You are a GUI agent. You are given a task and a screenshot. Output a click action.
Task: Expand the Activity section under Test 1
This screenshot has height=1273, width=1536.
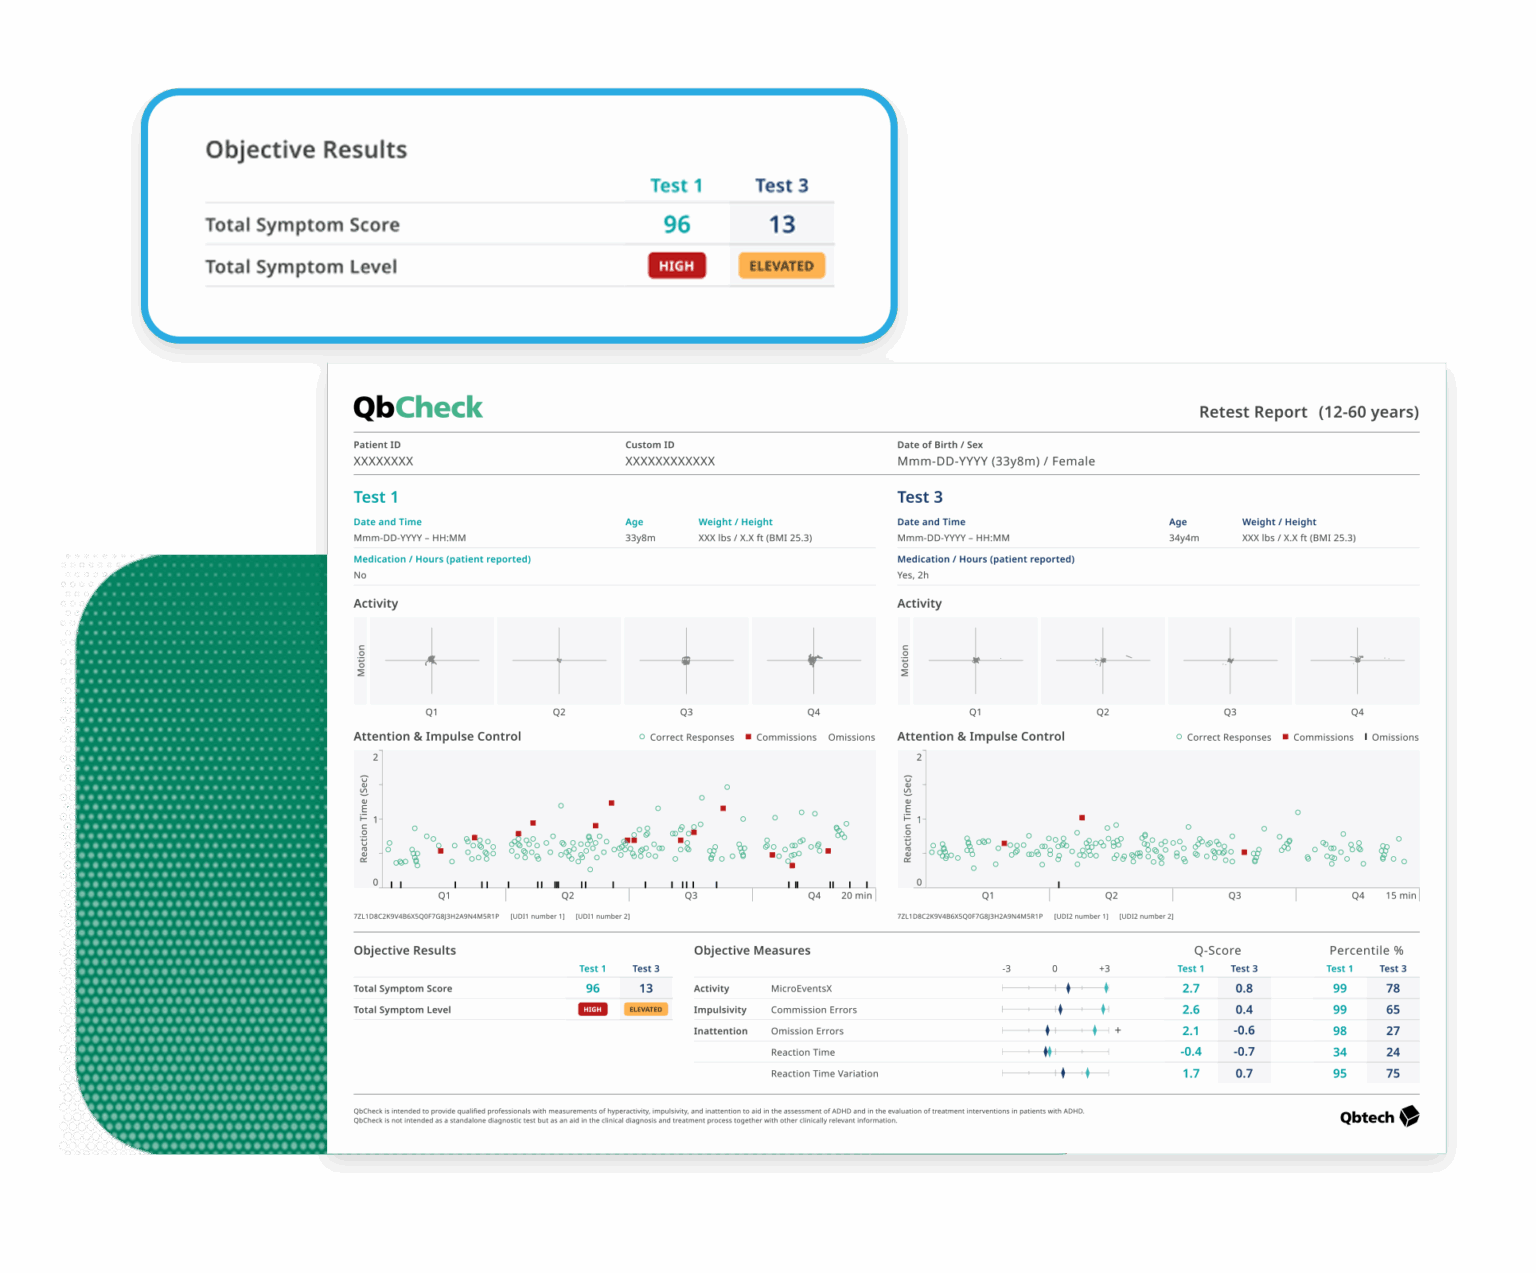pos(376,603)
